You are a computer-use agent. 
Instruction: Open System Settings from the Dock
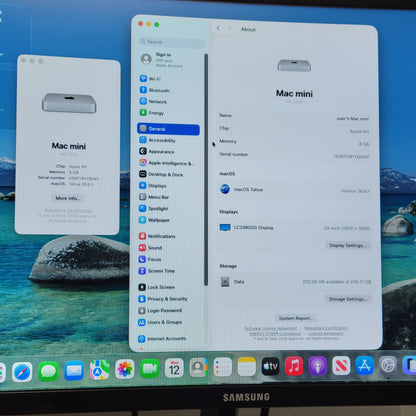388,365
